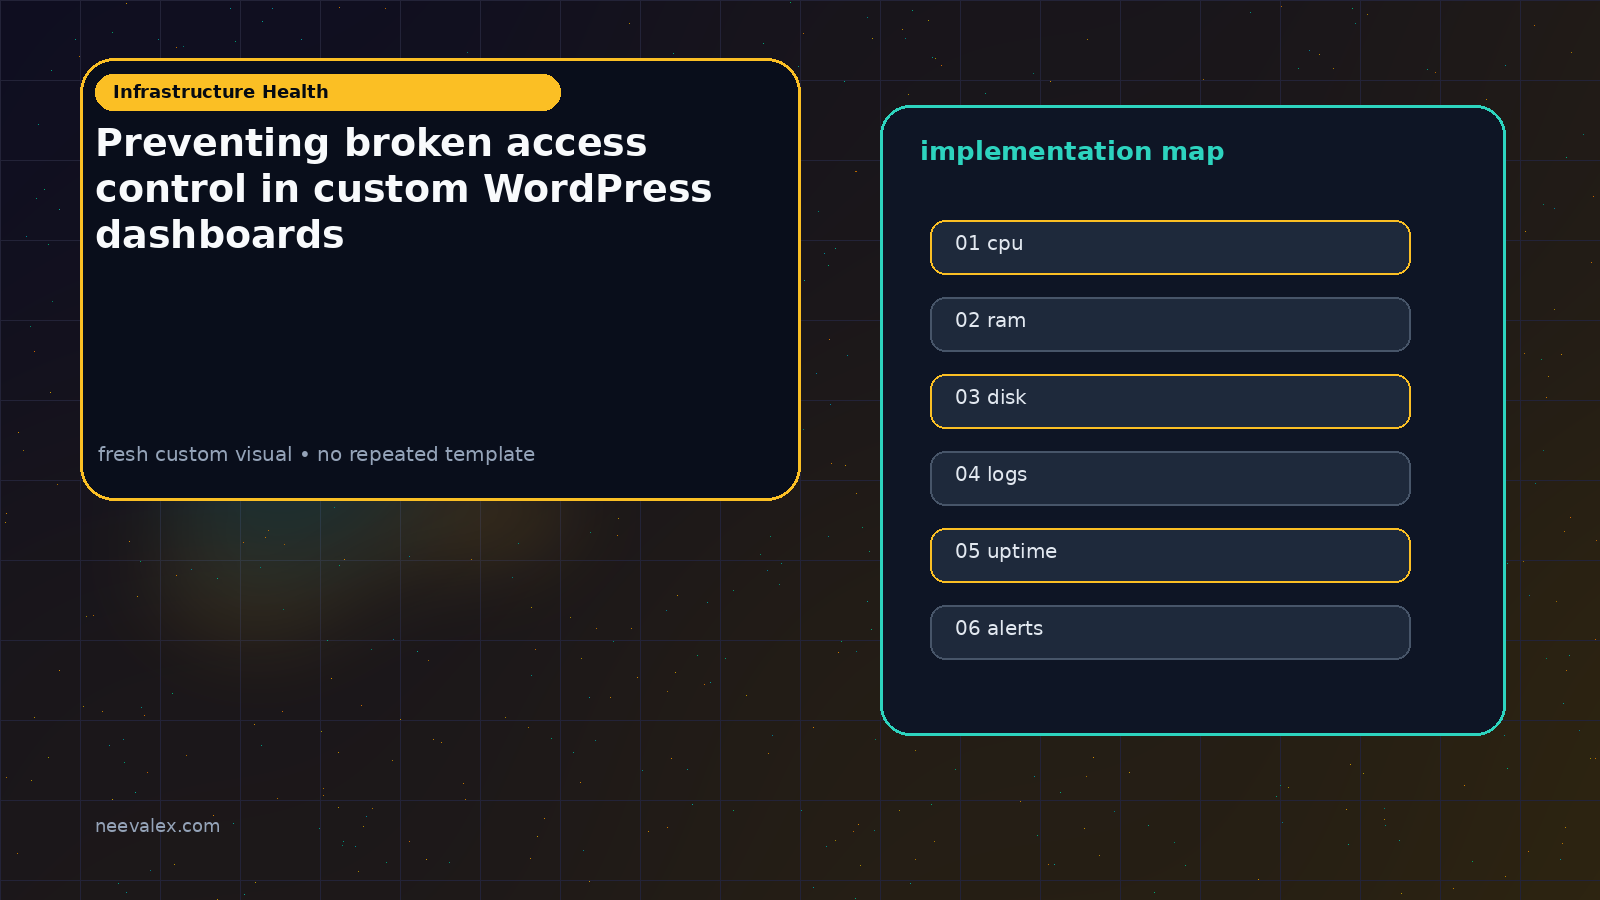This screenshot has height=900, width=1600.
Task: Select the 05 uptime item
Action: (1170, 555)
